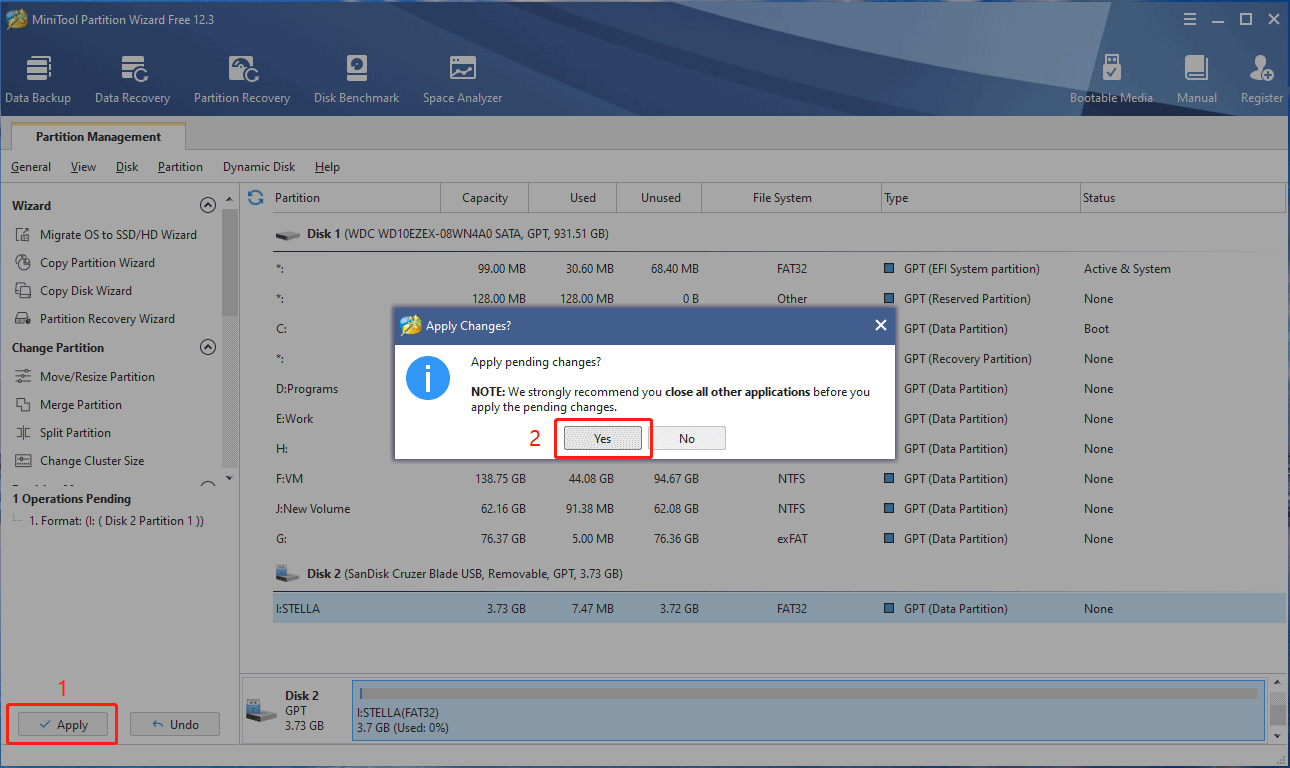Open the Dynamic Disk menu
The width and height of the screenshot is (1290, 768).
coord(259,167)
